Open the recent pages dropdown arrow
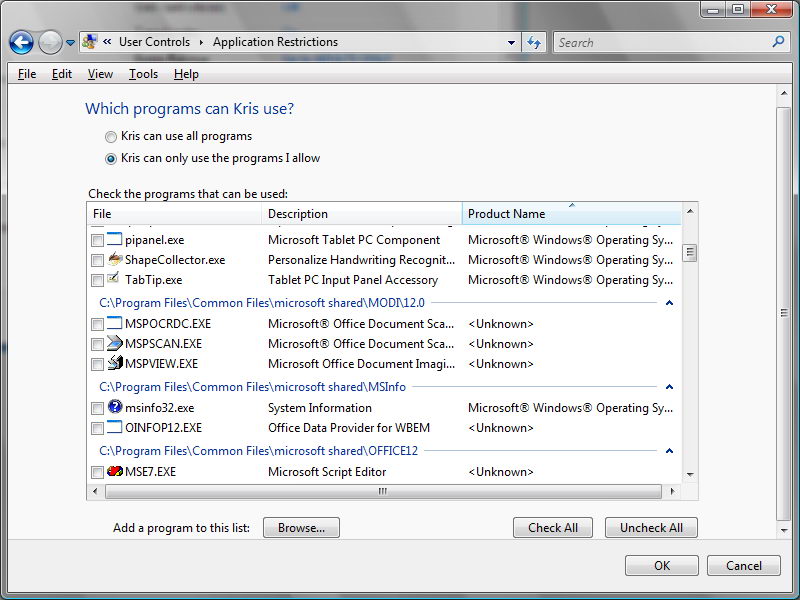Viewport: 800px width, 600px height. (70, 43)
